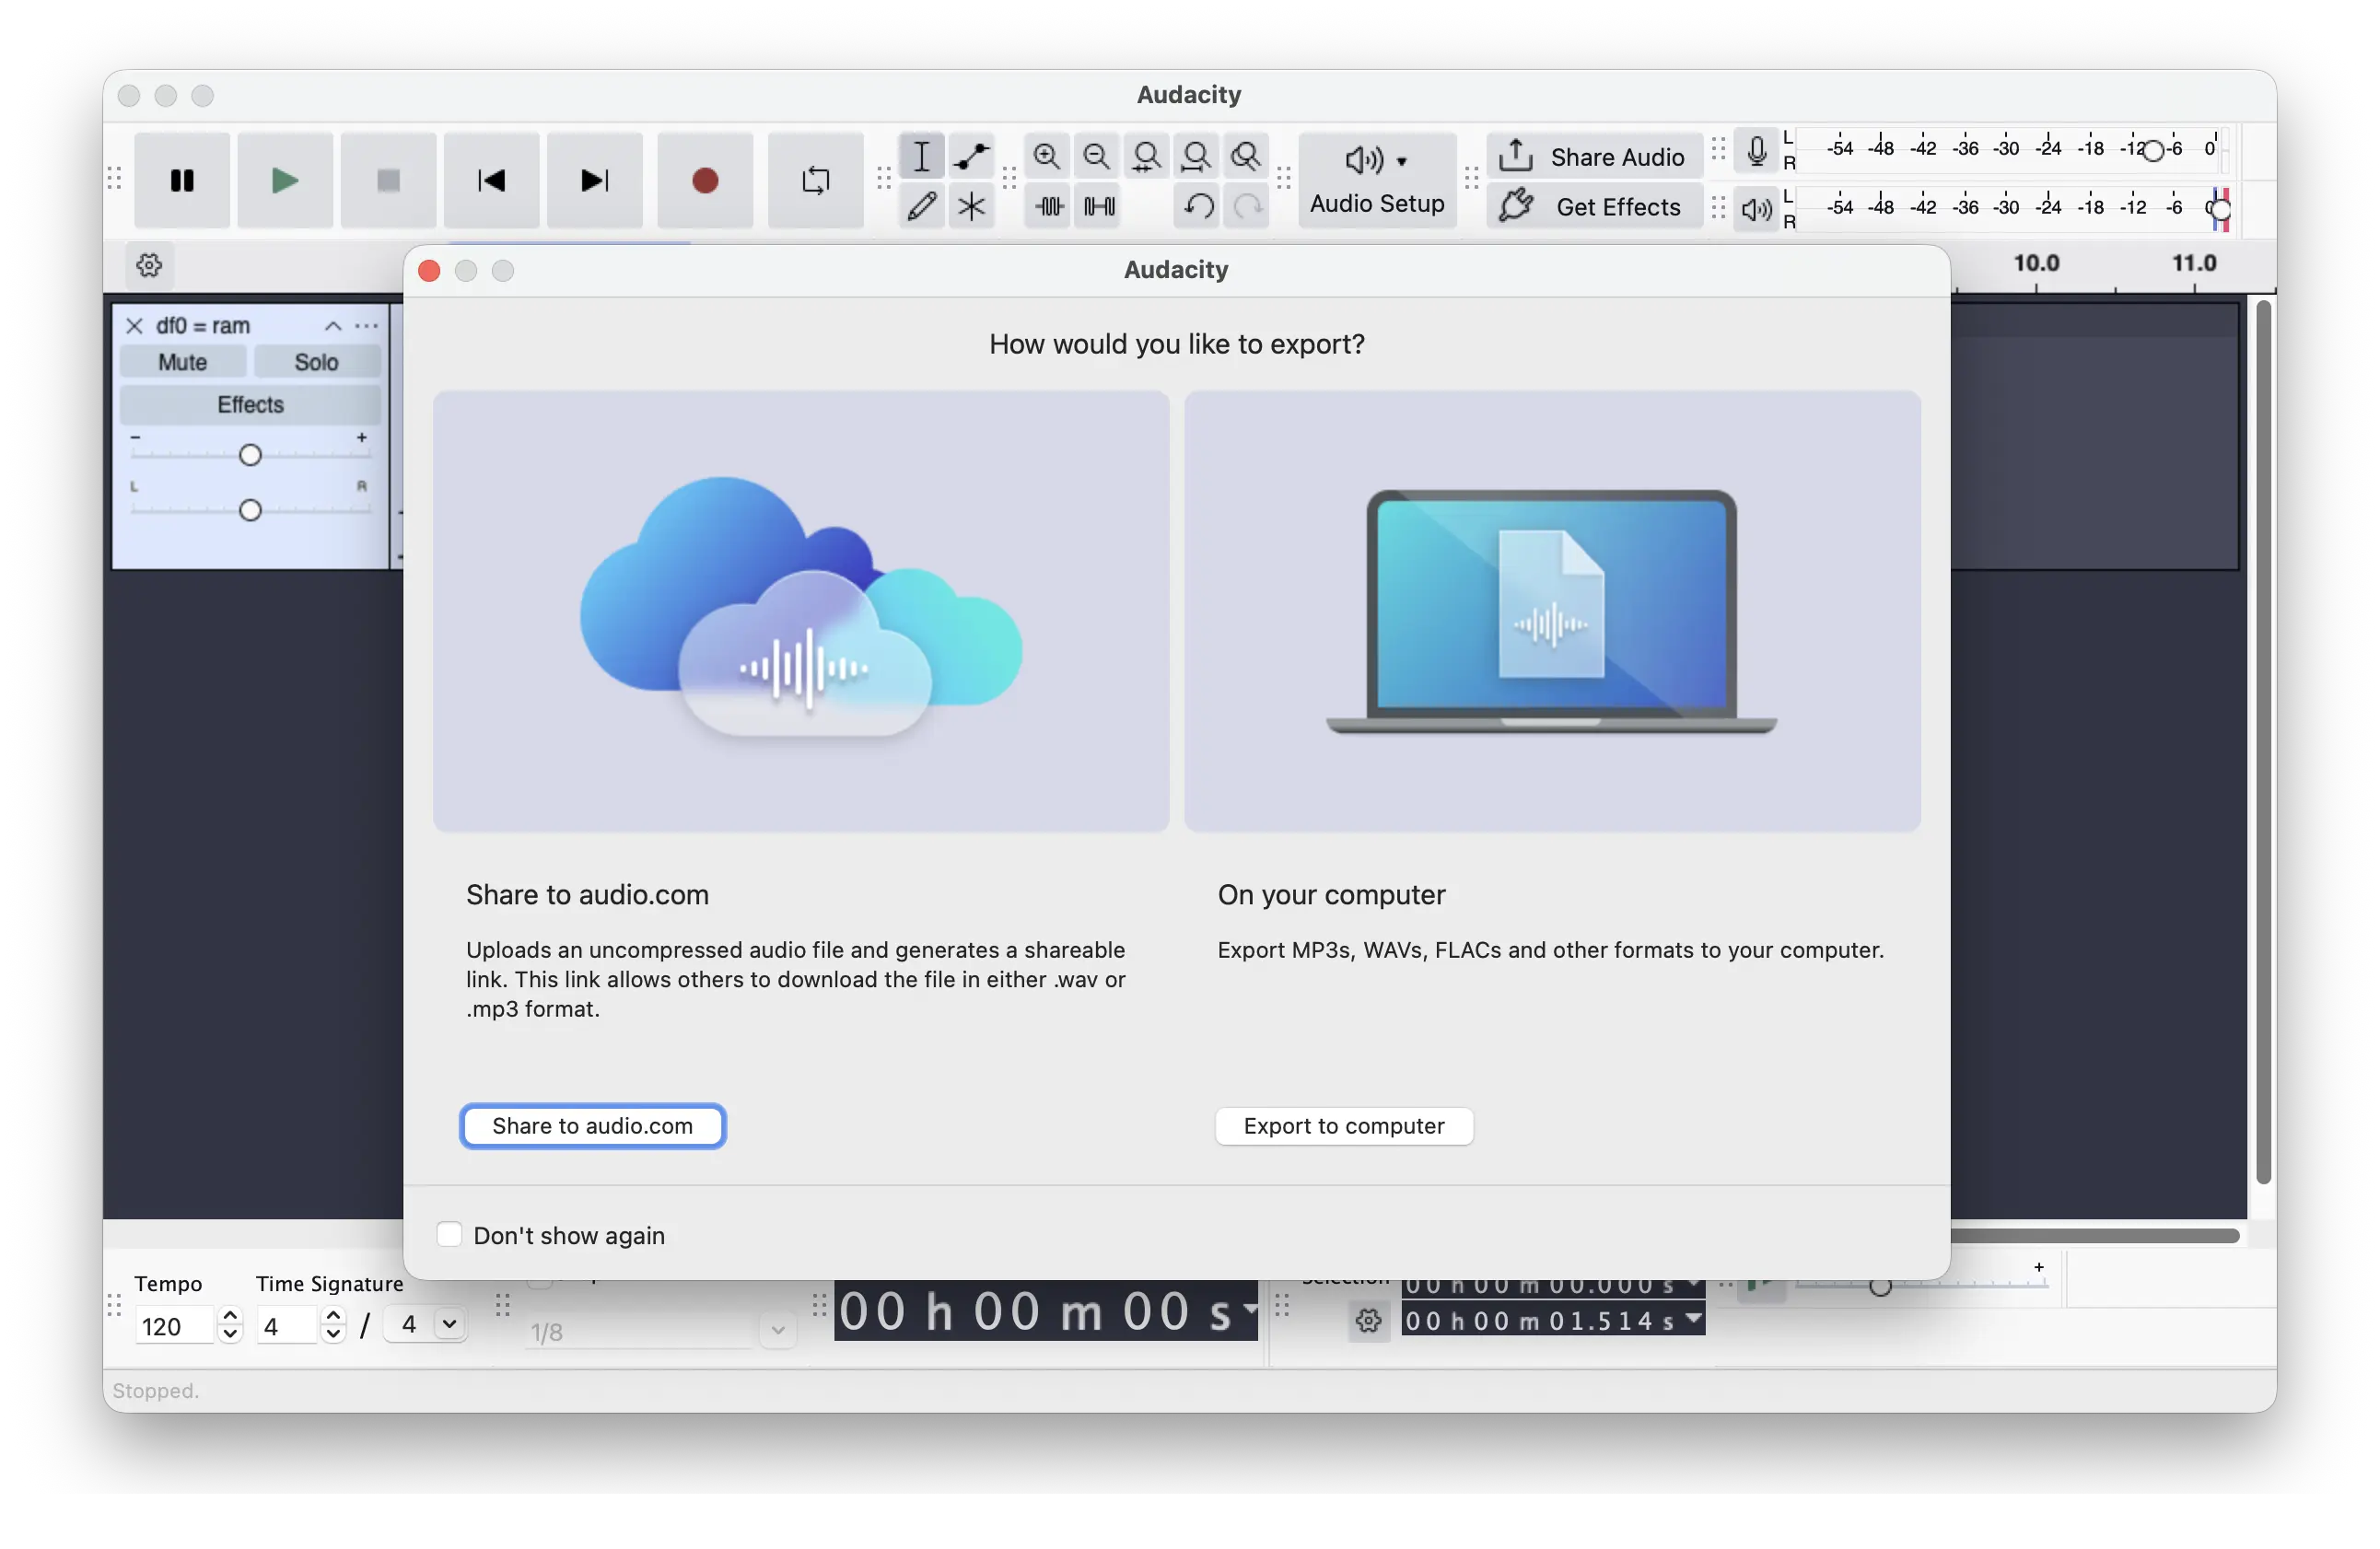Image resolution: width=2380 pixels, height=1549 pixels.
Task: Fit project to width with zoom icon
Action: (1197, 156)
